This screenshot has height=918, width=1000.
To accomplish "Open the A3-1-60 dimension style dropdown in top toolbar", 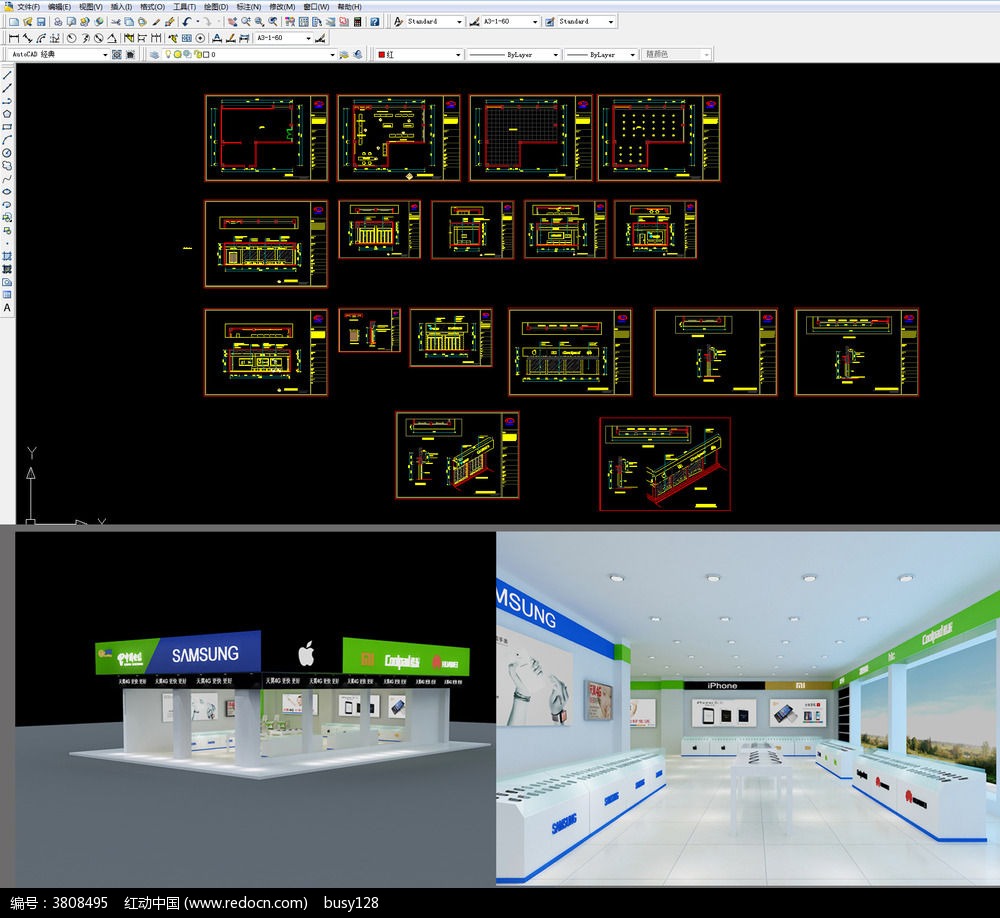I will pos(535,22).
